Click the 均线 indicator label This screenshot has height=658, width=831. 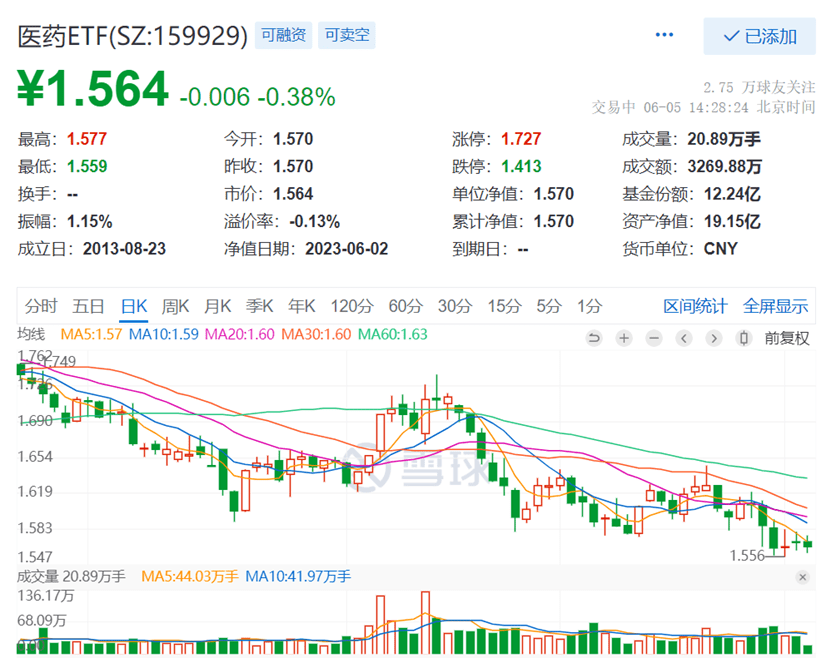coord(31,334)
